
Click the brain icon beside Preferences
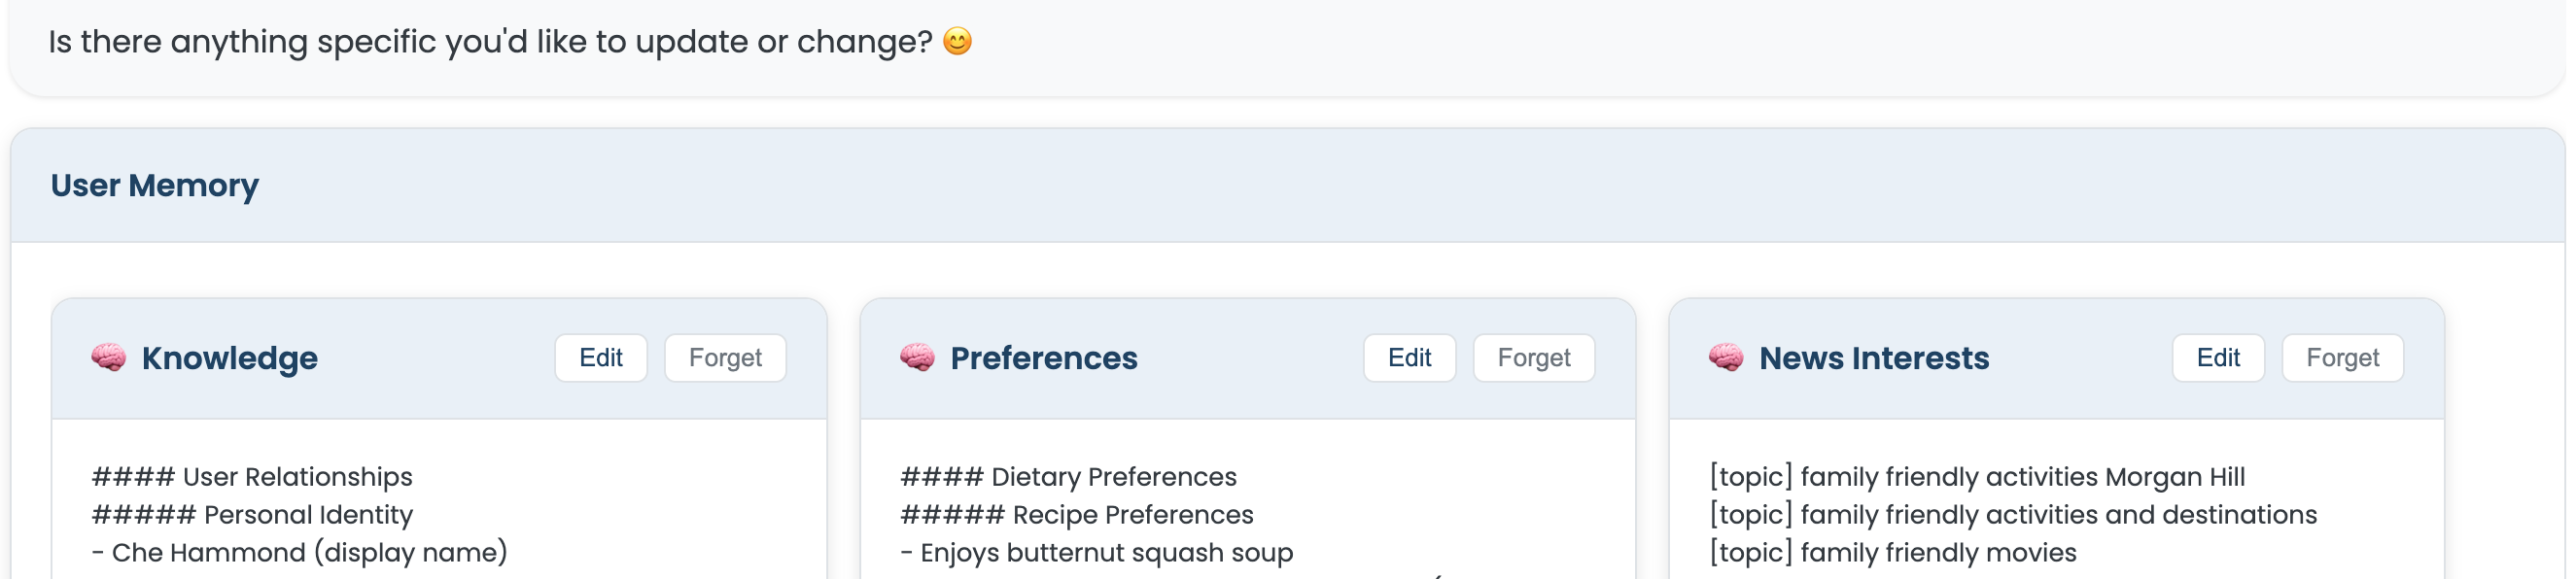click(x=917, y=357)
